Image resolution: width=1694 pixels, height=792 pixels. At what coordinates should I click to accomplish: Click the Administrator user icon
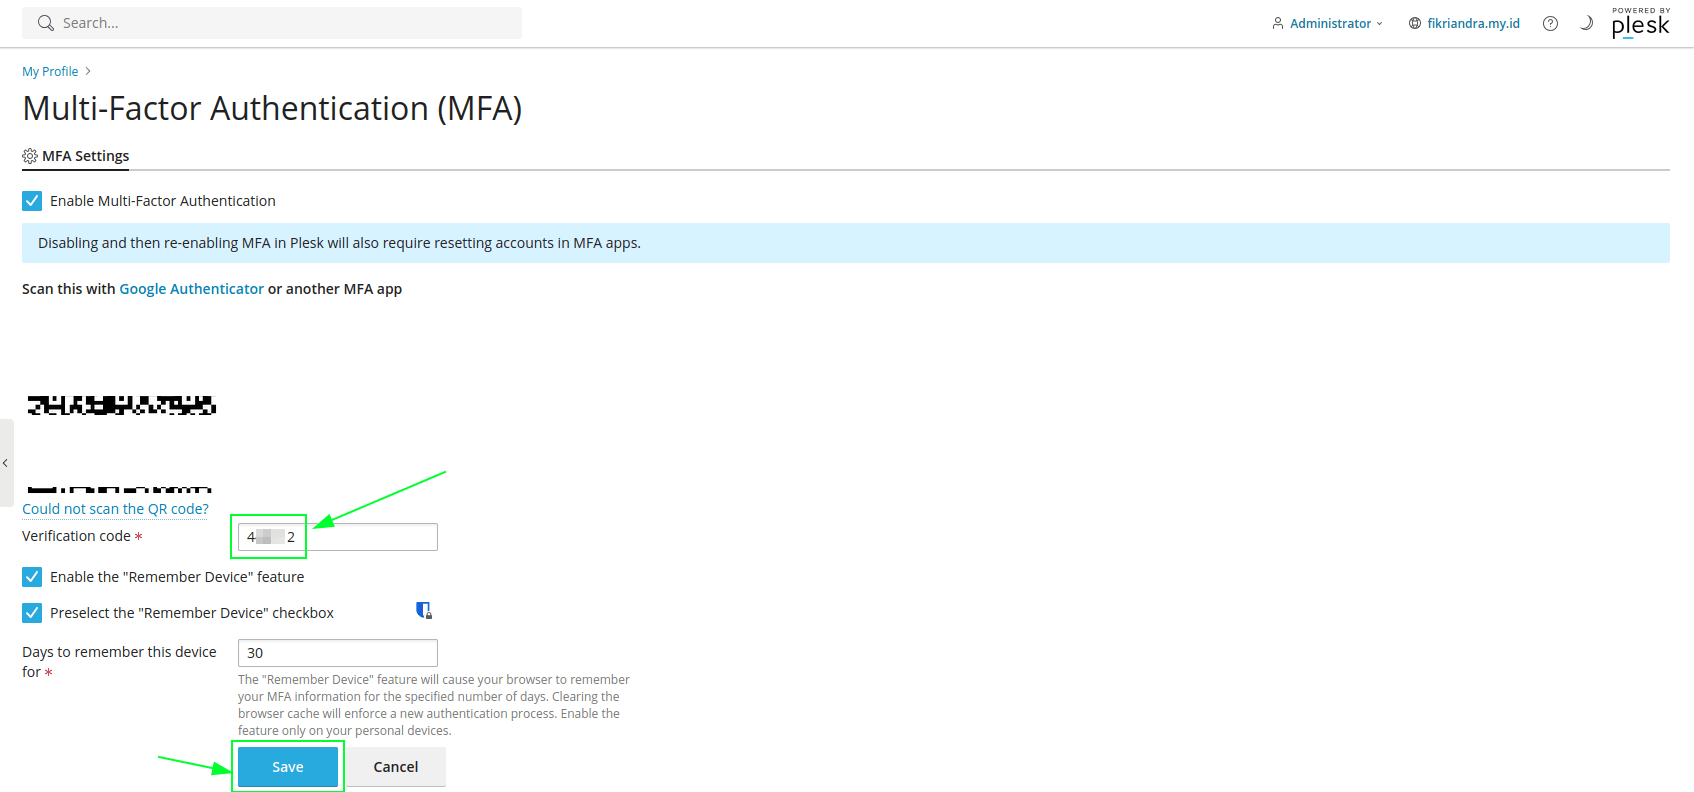click(1277, 23)
